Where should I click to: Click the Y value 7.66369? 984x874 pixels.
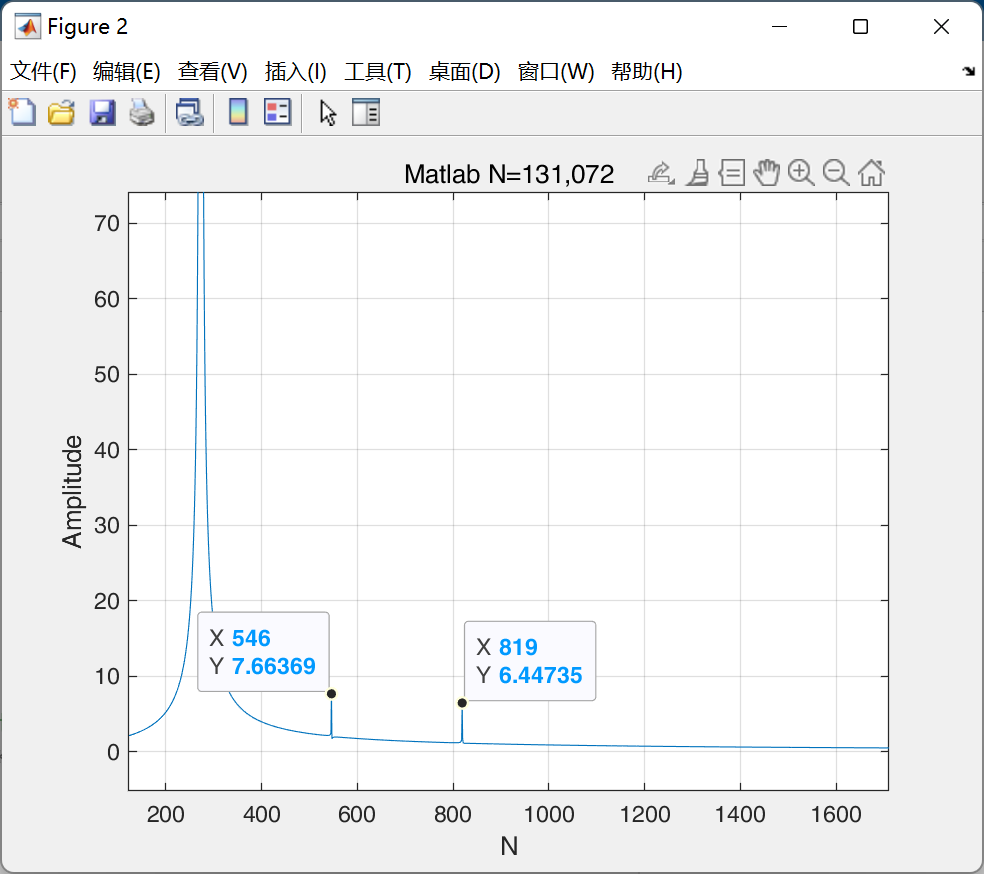coord(274,666)
